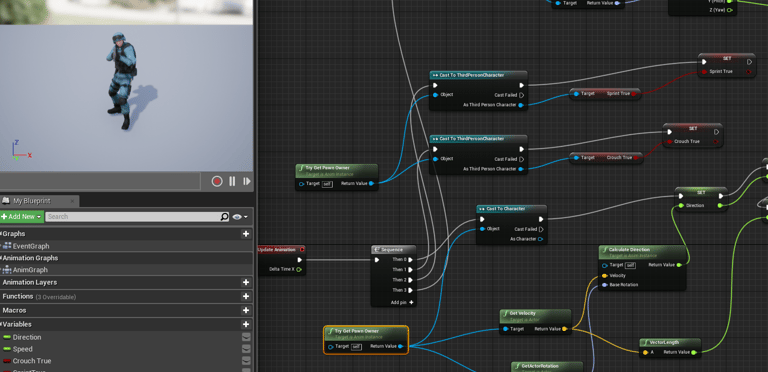The image size is (768, 372).
Task: Click the self box on selected Try Get Pawn Owner
Action: 357,347
